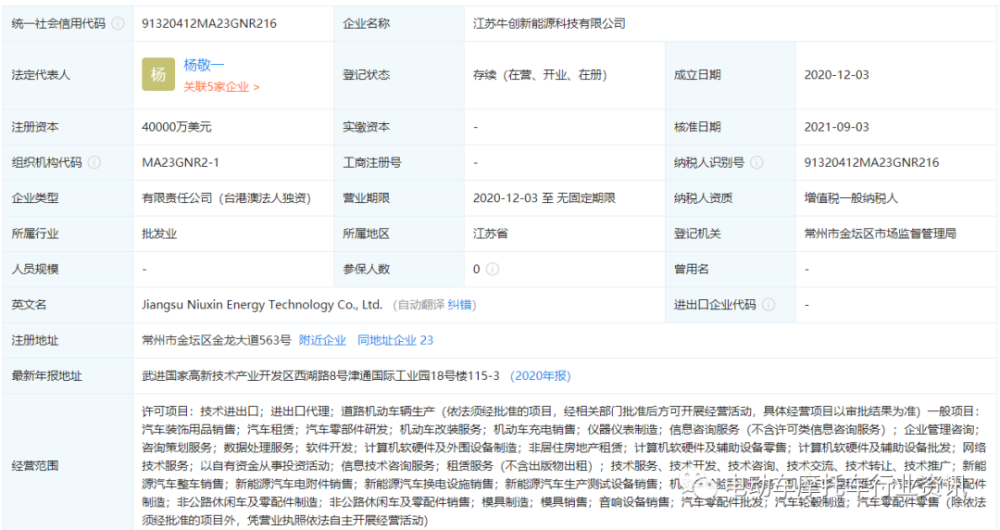Click the 工商注册号 label
Screen dimensions: 1000x530
coord(372,163)
